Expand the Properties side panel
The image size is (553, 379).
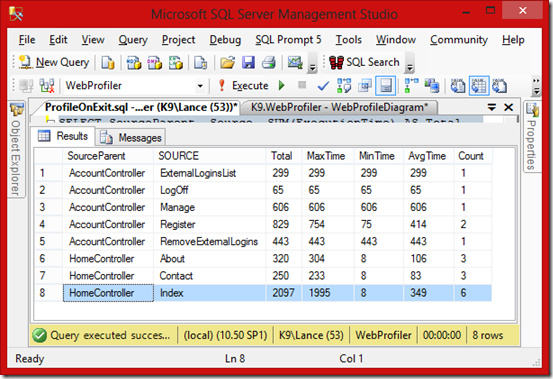pyautogui.click(x=531, y=137)
